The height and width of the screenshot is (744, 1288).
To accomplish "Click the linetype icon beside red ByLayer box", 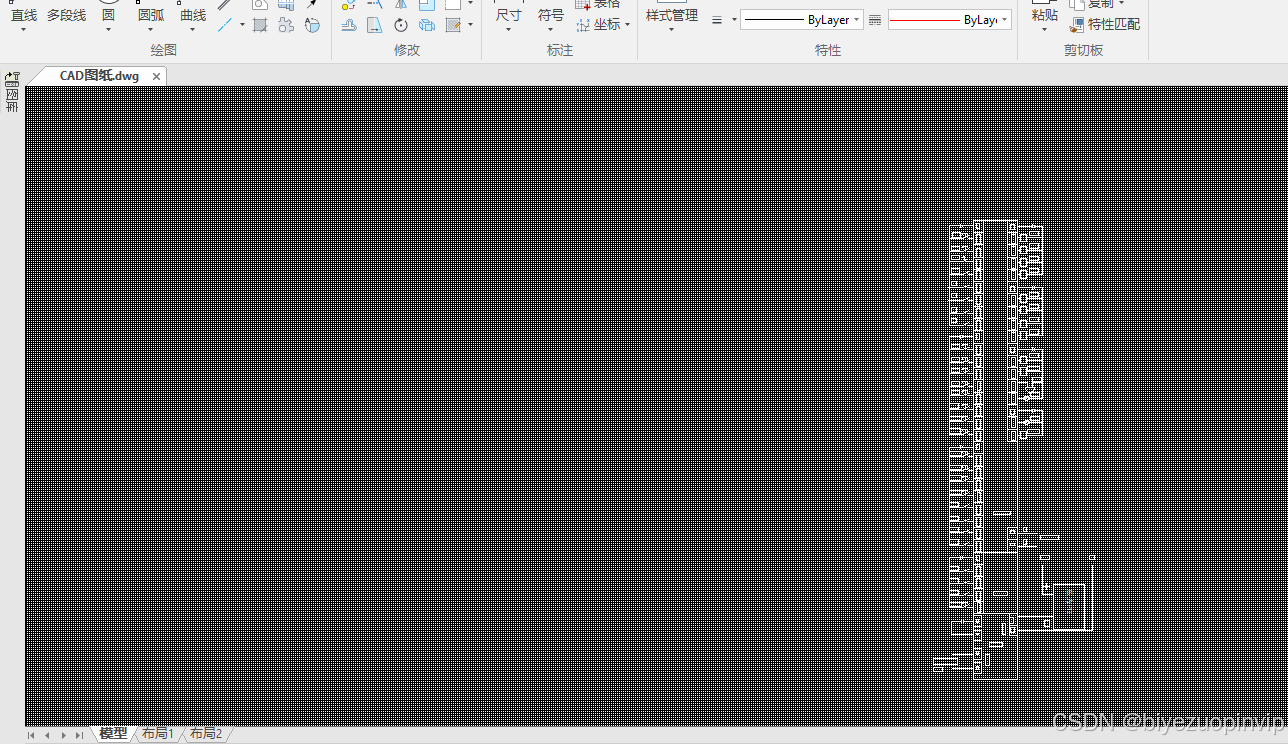I will 875,20.
